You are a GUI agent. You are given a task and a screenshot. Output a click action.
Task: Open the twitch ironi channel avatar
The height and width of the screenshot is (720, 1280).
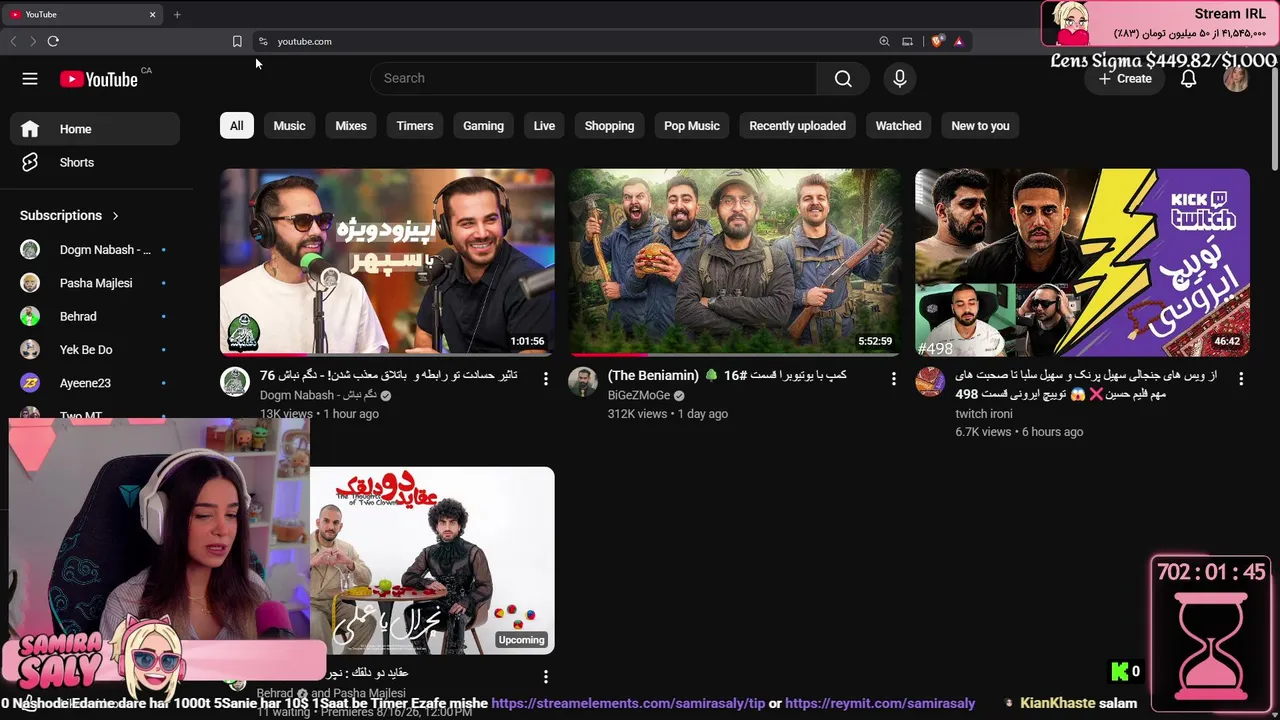[930, 382]
